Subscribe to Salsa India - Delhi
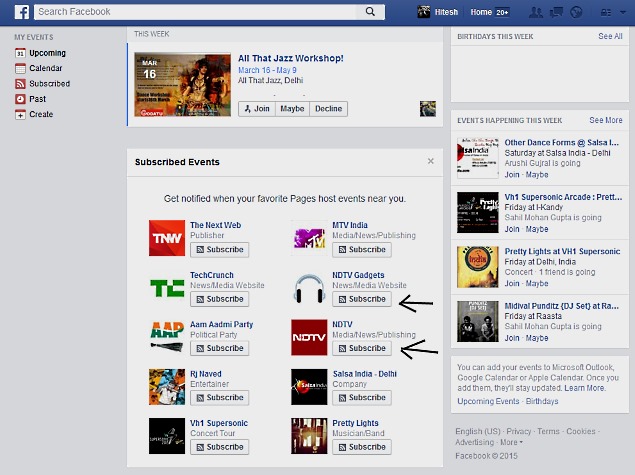This screenshot has height=475, width=635. (362, 398)
